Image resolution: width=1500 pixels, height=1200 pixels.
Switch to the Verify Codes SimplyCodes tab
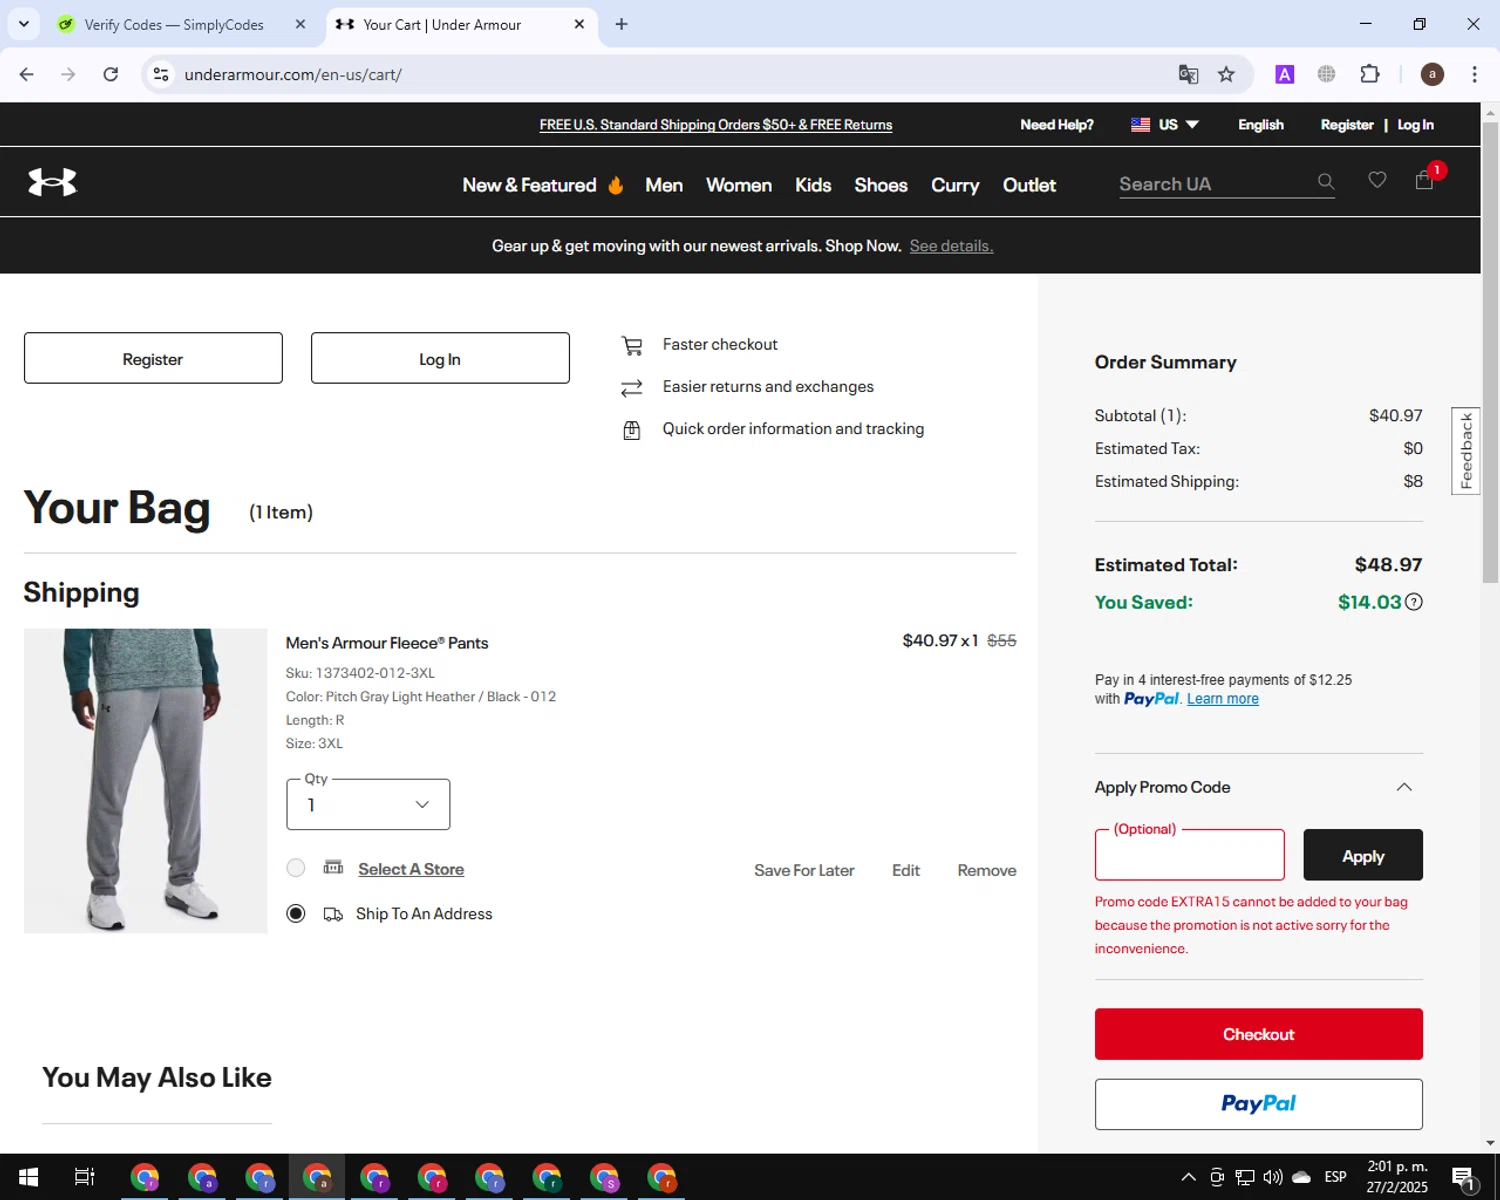(173, 24)
